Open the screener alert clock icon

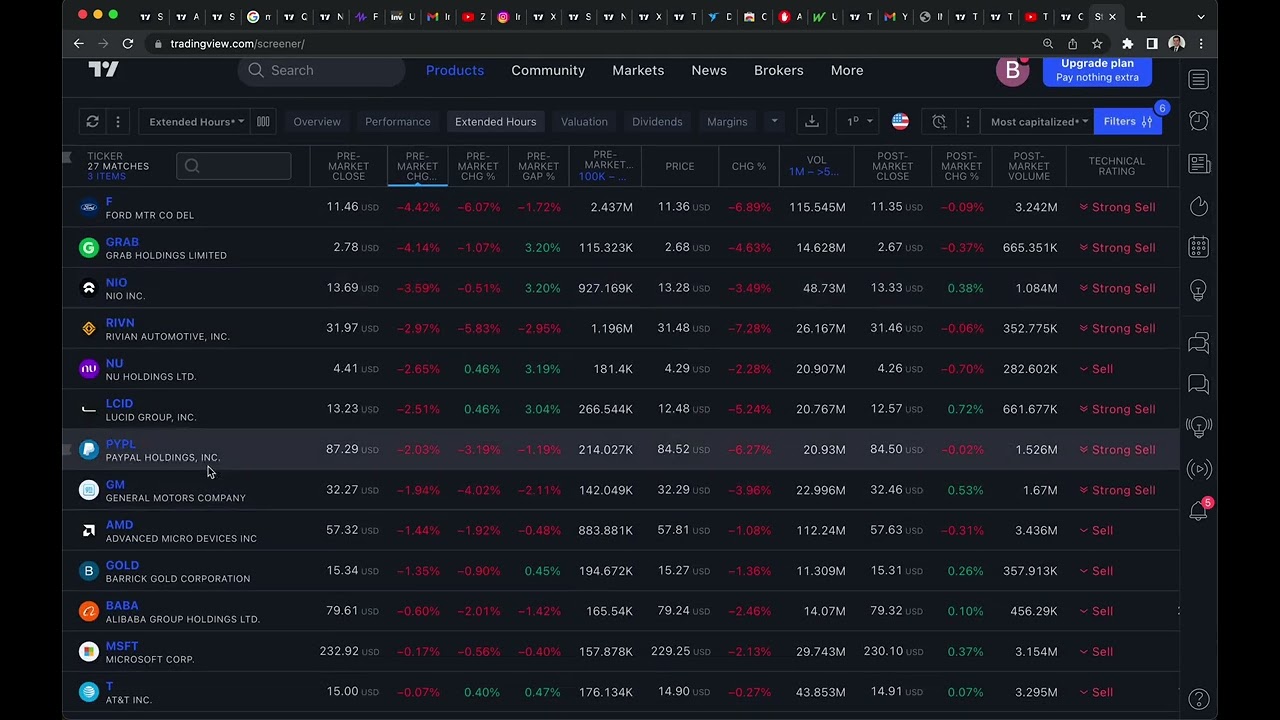pyautogui.click(x=939, y=121)
